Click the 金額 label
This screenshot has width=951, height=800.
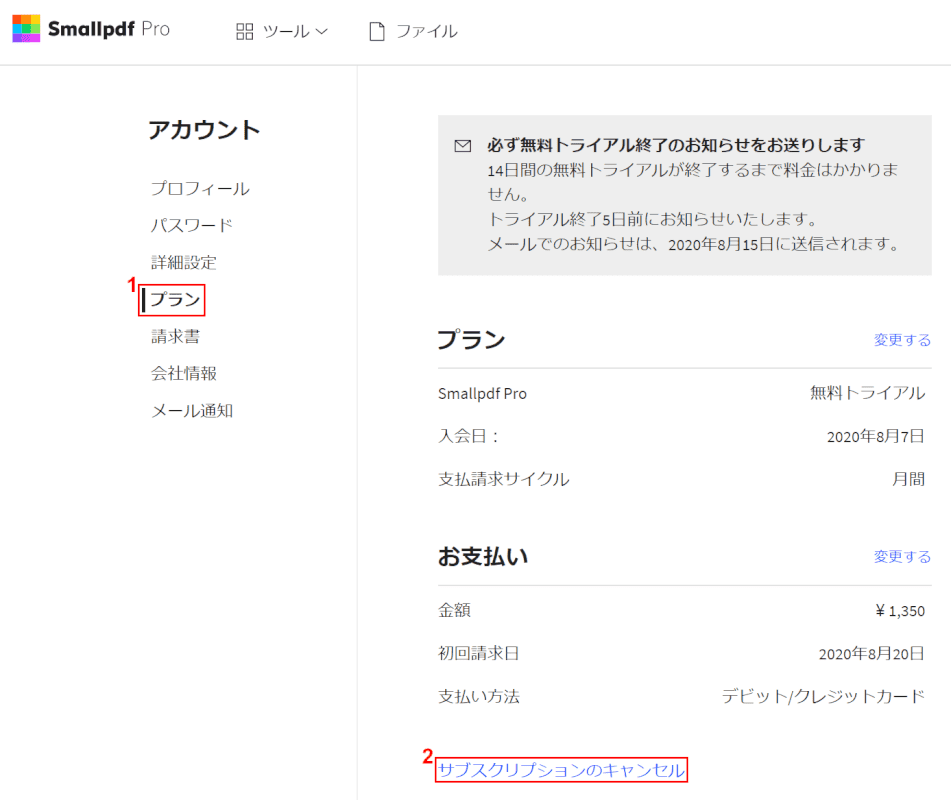(x=454, y=611)
